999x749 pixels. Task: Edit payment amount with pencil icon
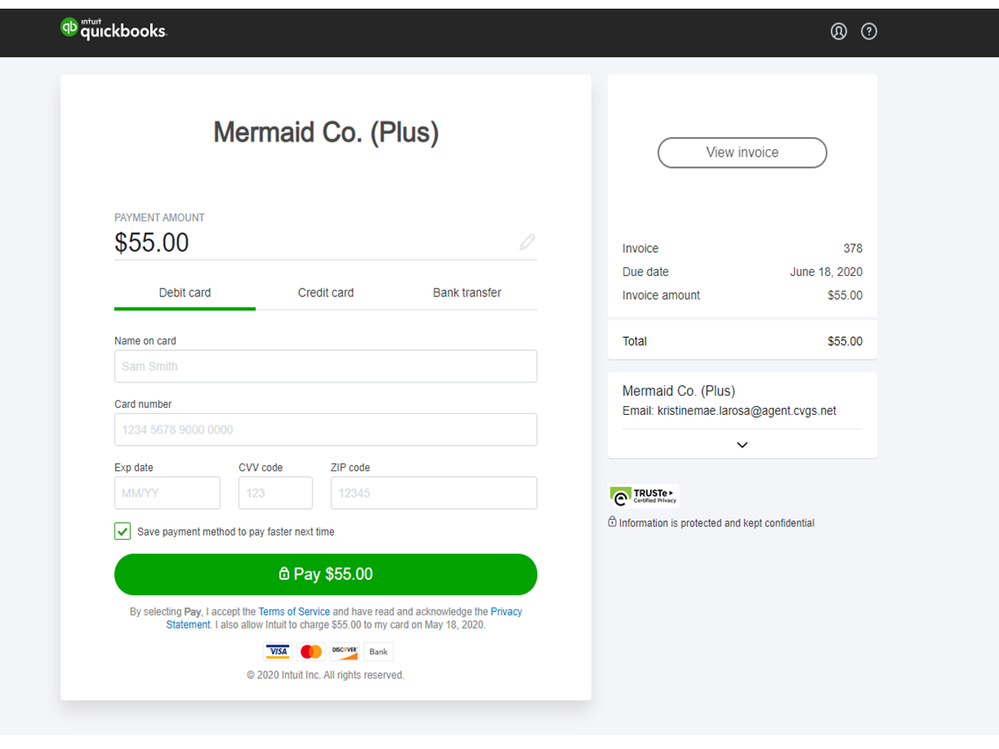[x=527, y=242]
